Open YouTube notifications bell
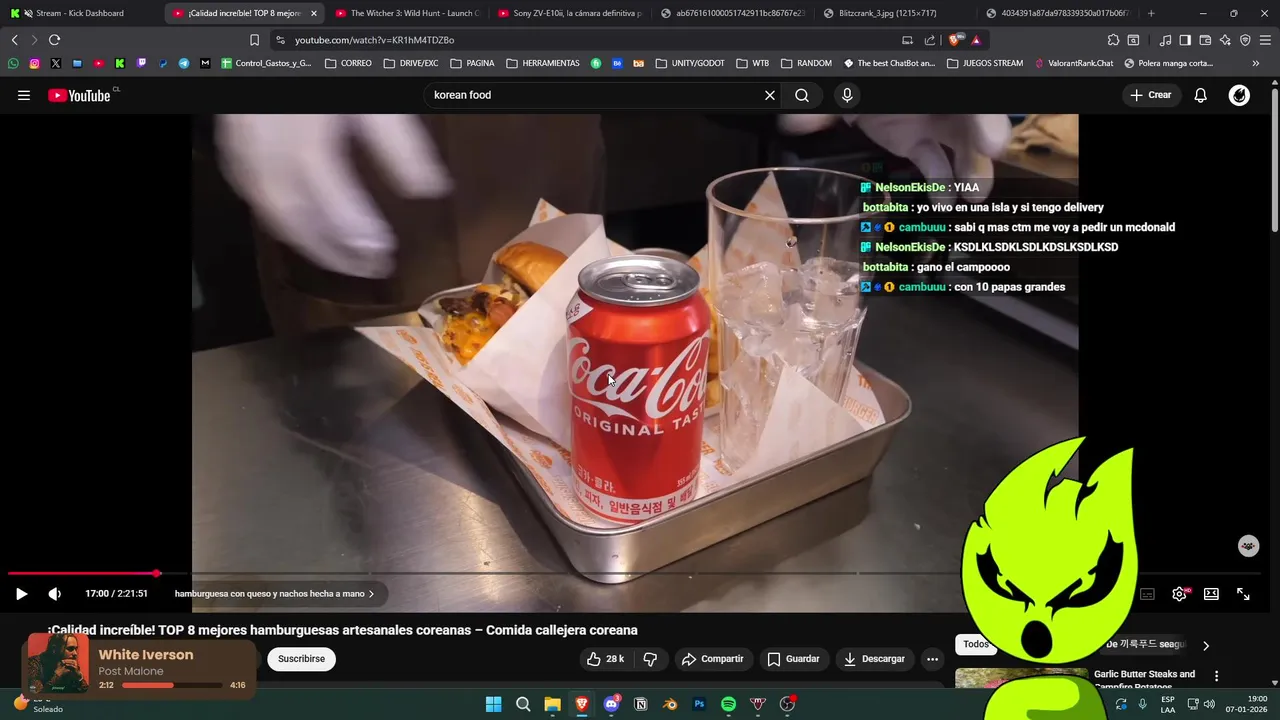This screenshot has height=720, width=1280. point(1201,95)
